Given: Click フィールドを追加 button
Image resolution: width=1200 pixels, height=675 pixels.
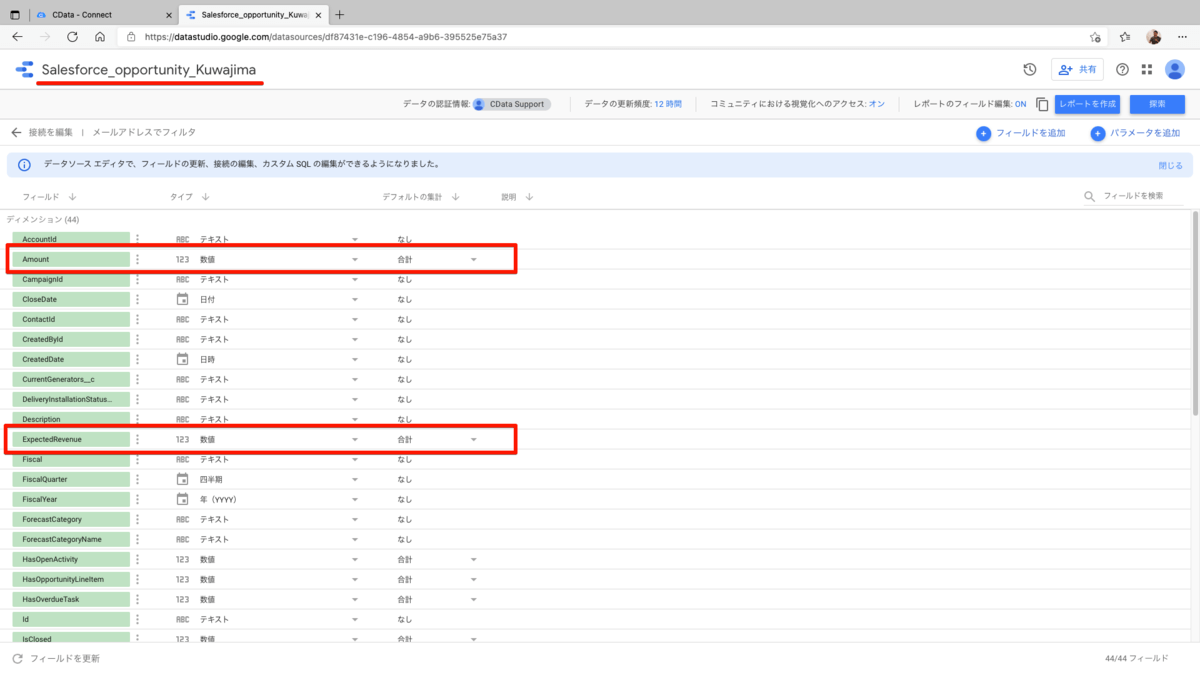Looking at the screenshot, I should (x=1021, y=133).
